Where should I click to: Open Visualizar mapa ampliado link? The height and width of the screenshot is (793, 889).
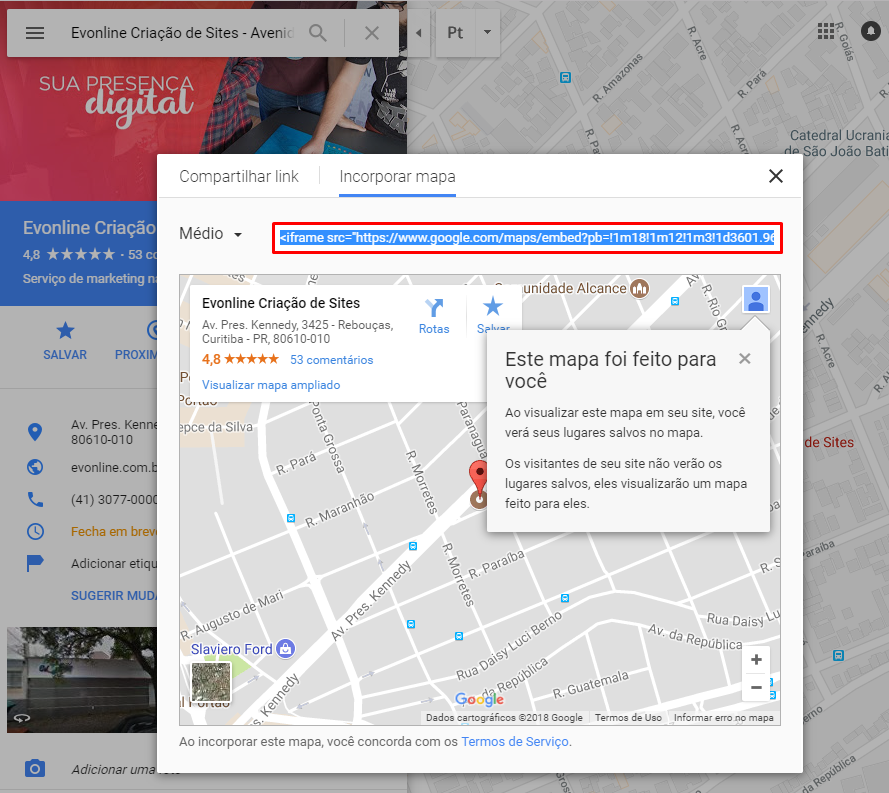271,385
